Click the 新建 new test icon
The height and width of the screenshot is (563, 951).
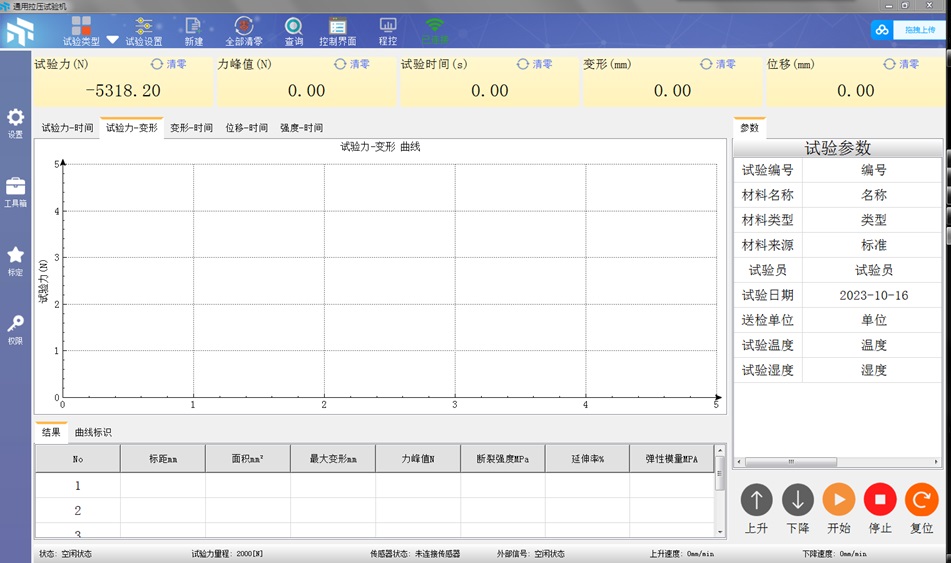193,31
